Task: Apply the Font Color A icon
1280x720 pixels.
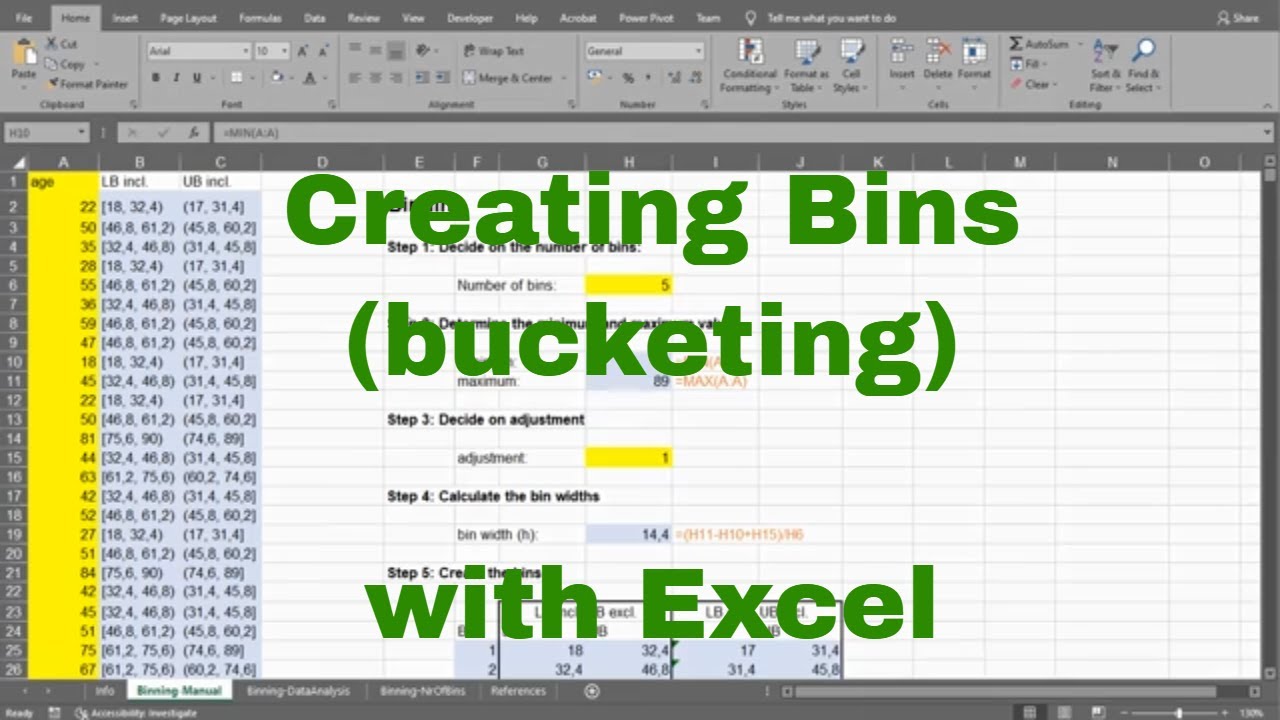Action: (x=310, y=78)
